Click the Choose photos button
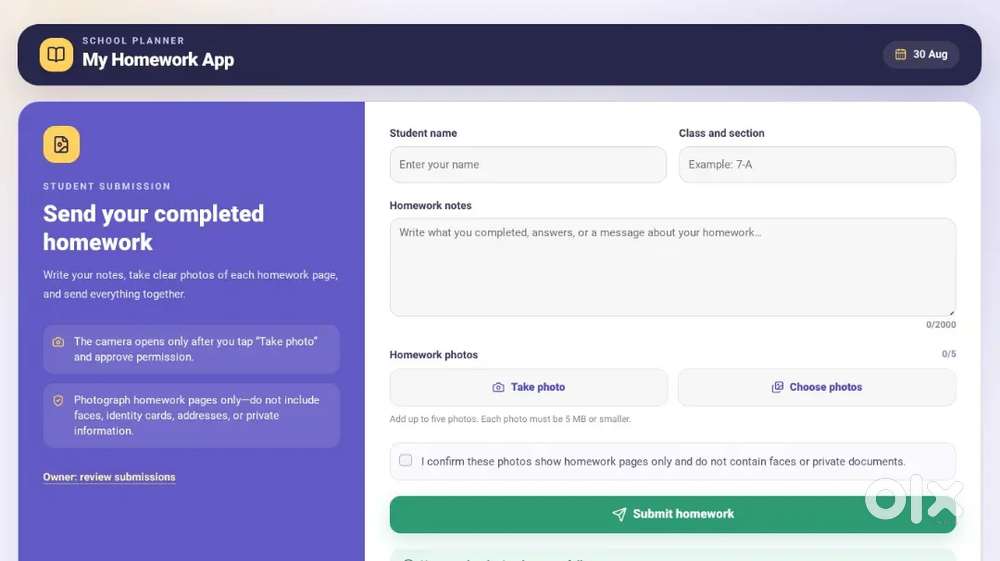Viewport: 1000px width, 561px height. pyautogui.click(x=817, y=387)
